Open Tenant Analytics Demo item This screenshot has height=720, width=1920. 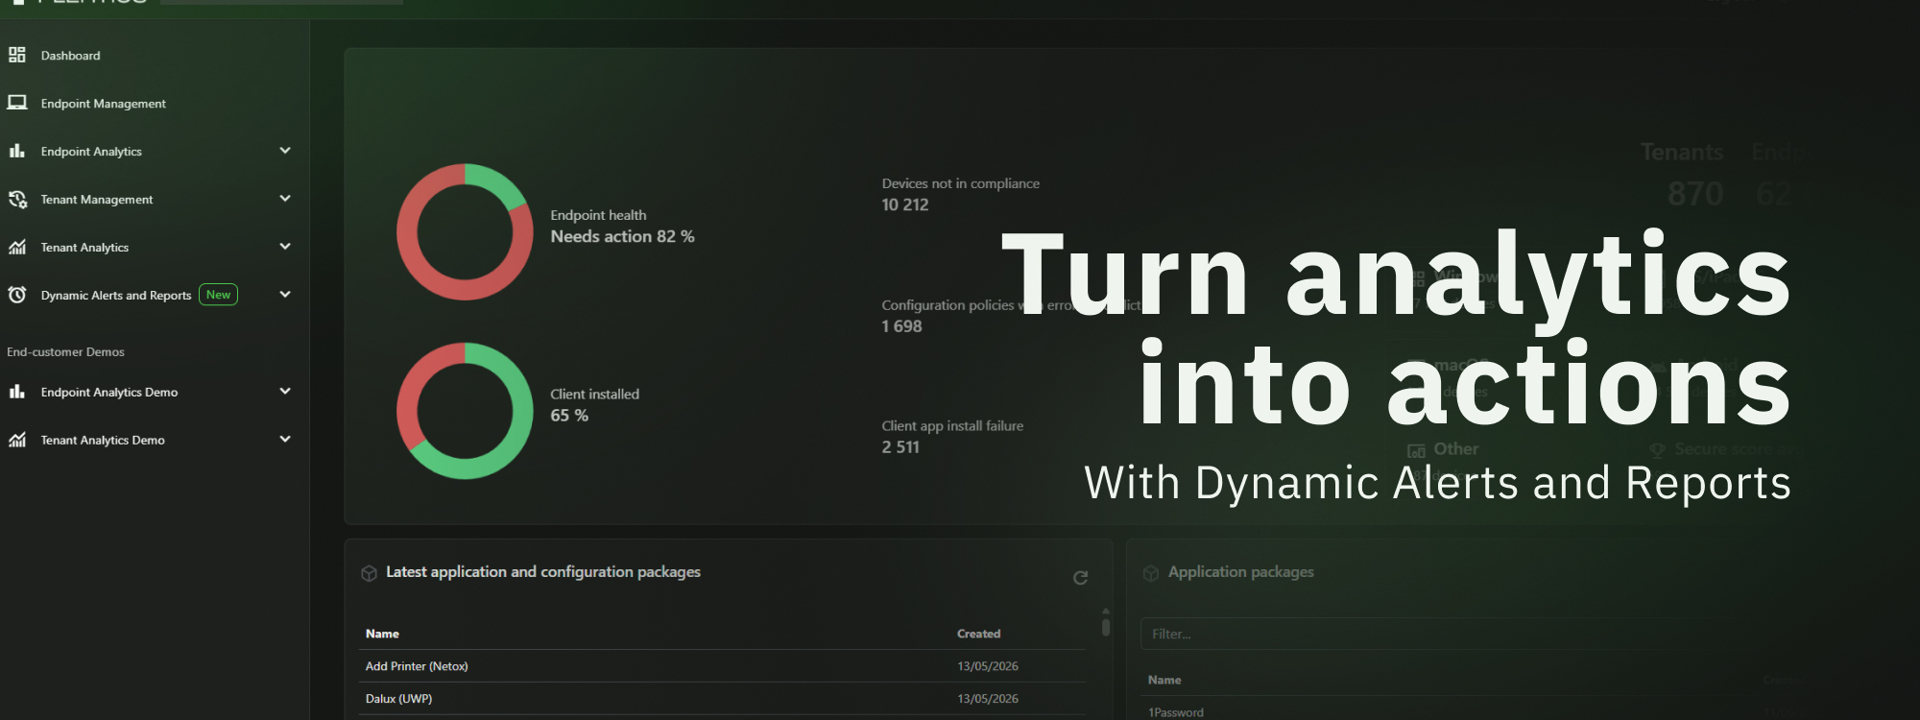pos(103,441)
